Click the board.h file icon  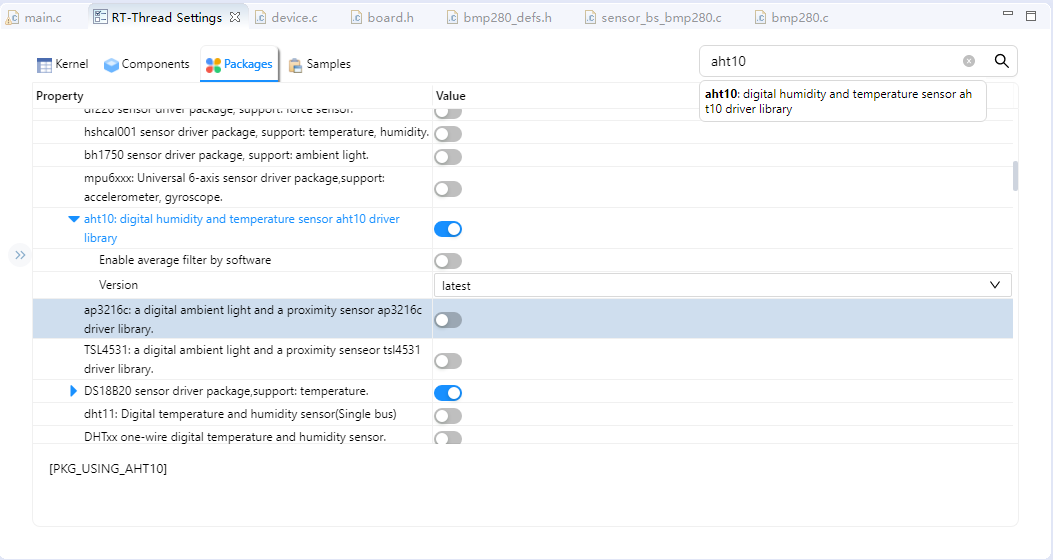pyautogui.click(x=357, y=18)
